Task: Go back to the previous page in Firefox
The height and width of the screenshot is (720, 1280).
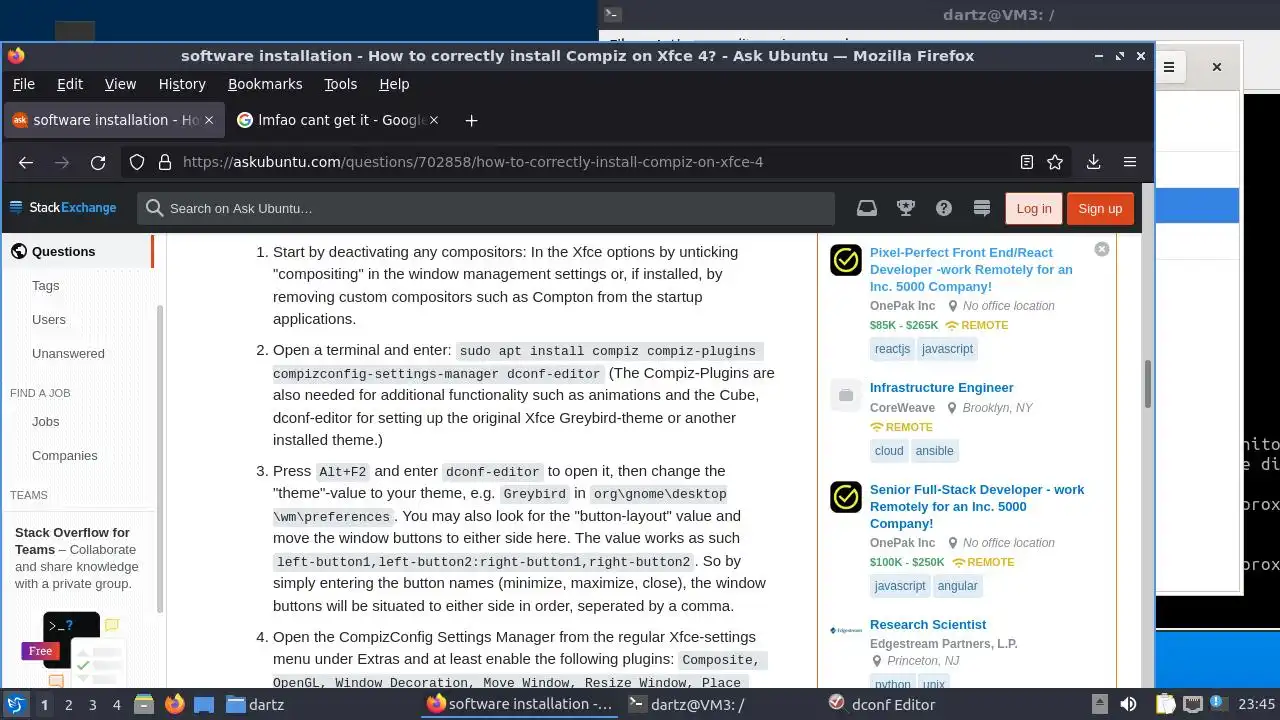Action: (x=26, y=162)
